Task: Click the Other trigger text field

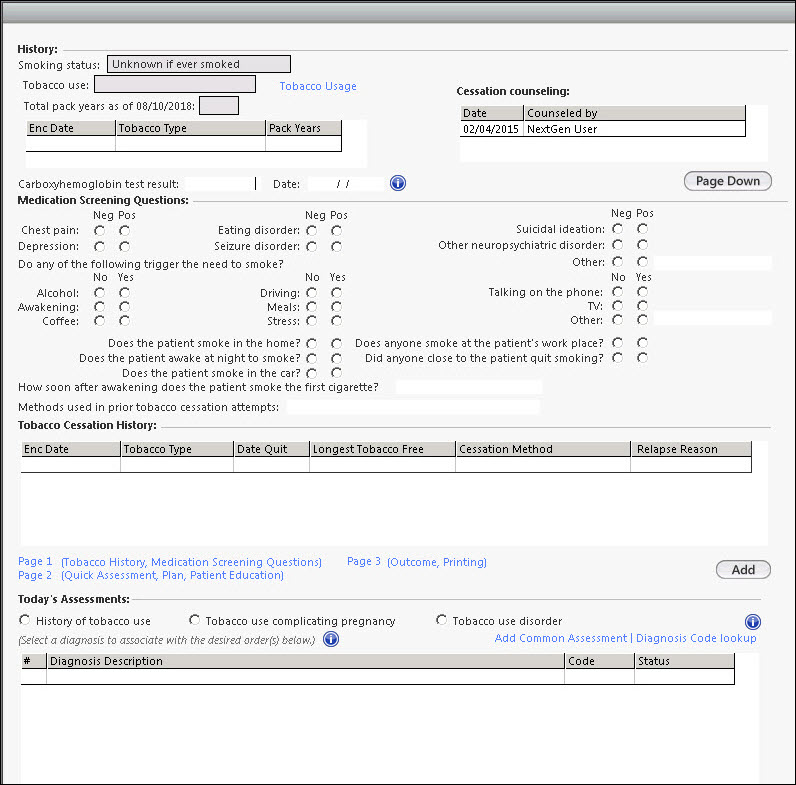Action: 712,318
